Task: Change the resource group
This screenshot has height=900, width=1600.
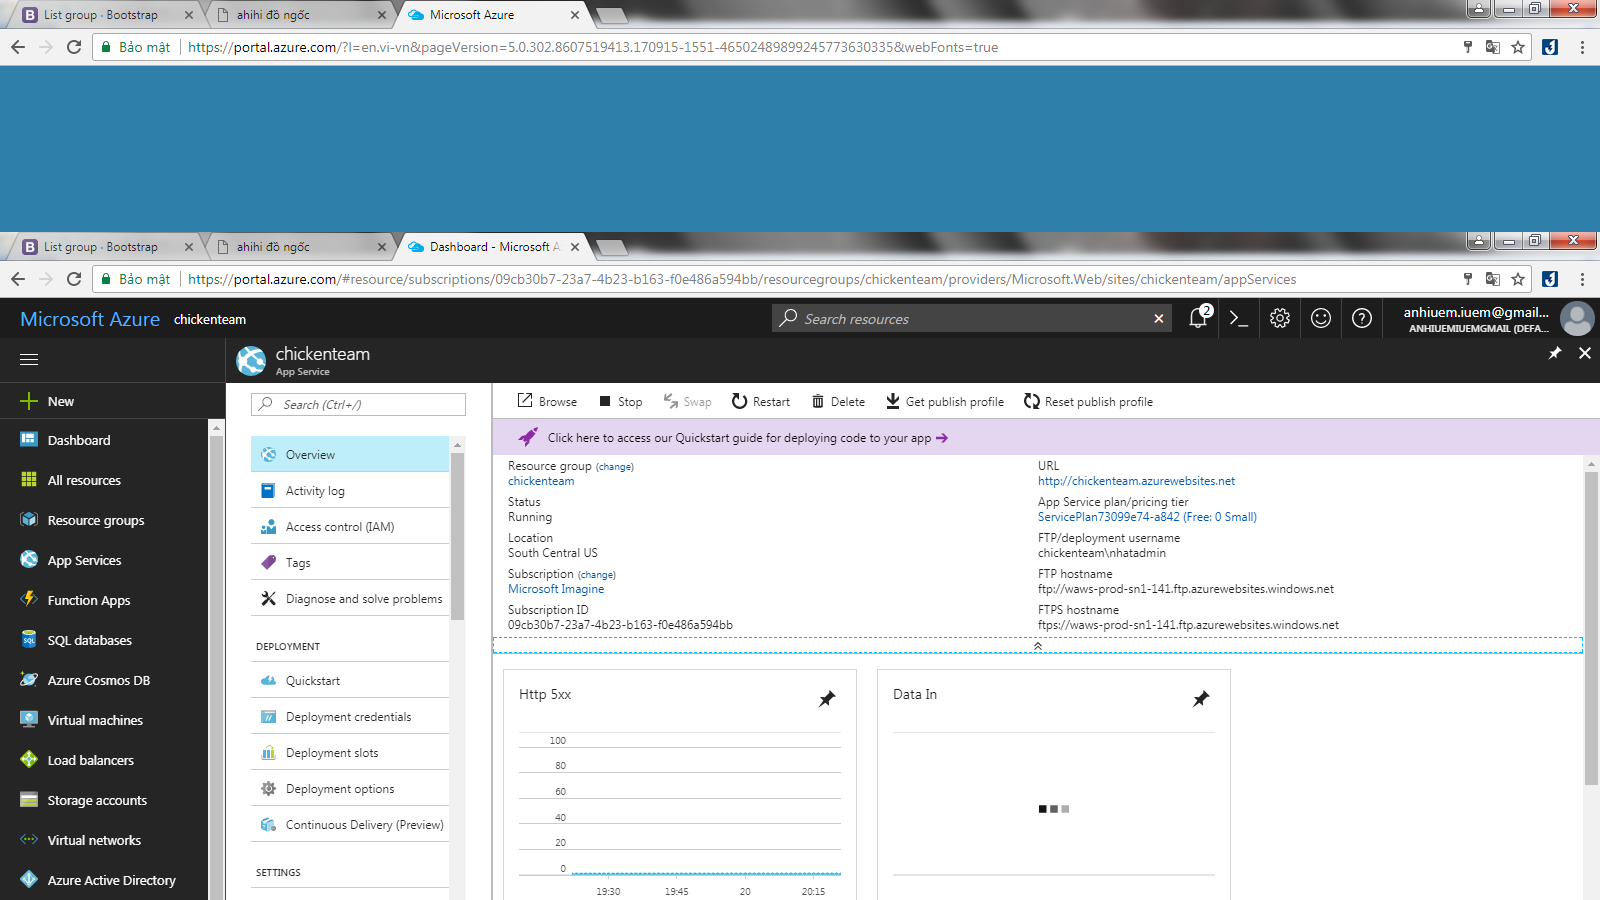Action: coord(615,467)
